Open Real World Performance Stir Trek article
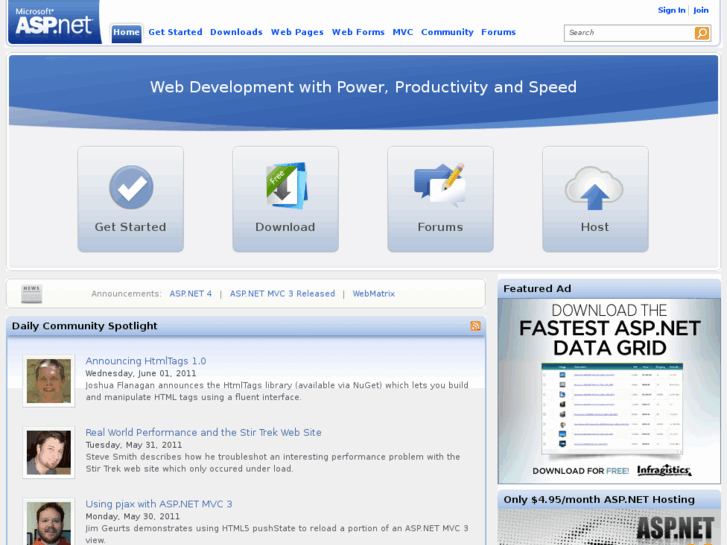Viewport: 727px width, 545px height. tap(203, 432)
